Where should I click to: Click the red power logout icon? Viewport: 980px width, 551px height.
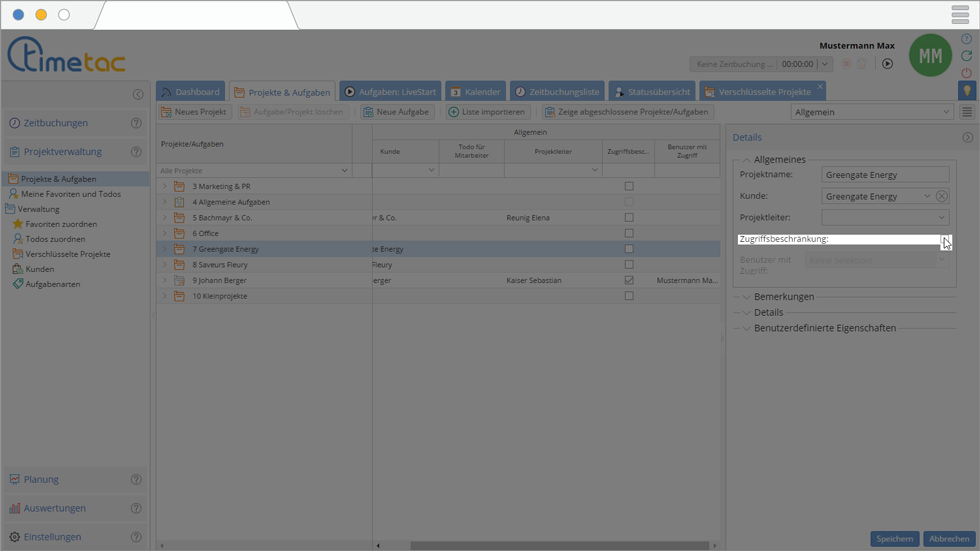(x=966, y=73)
